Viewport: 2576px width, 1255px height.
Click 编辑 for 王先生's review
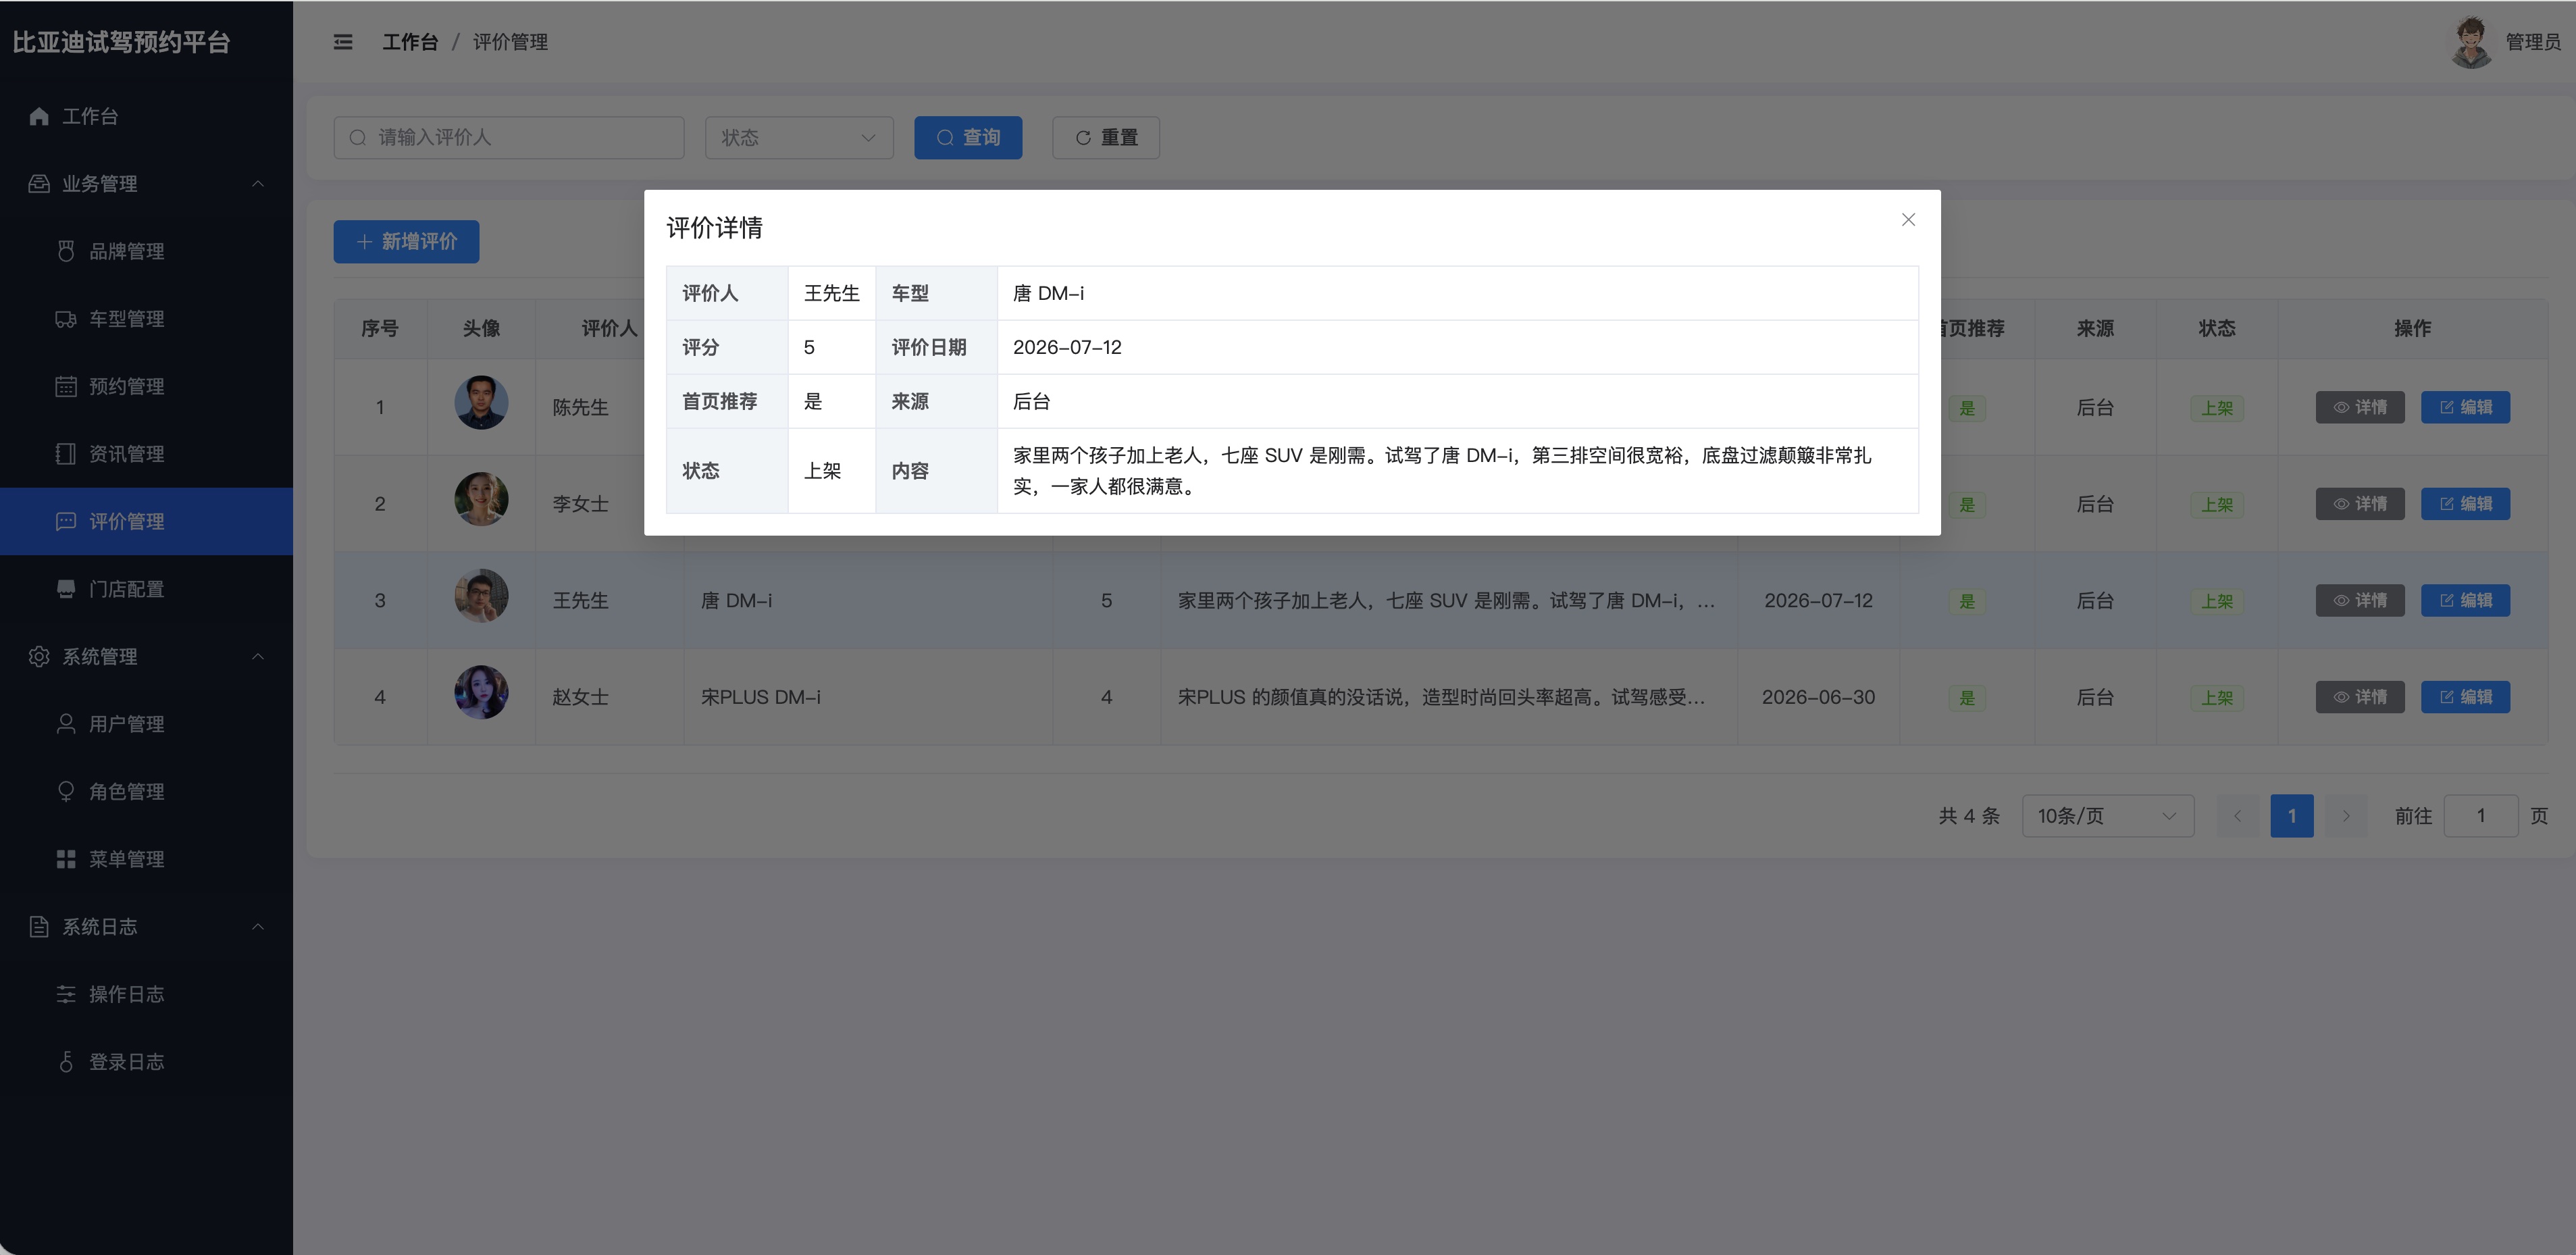pos(2465,600)
